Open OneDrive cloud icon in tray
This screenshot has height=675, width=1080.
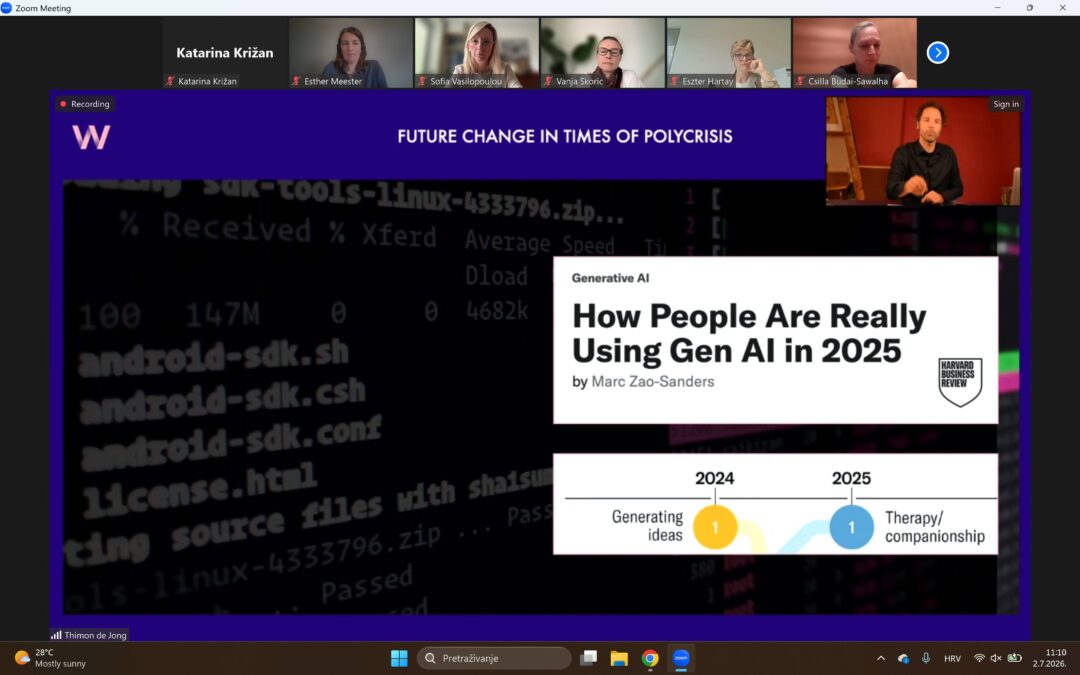point(903,658)
